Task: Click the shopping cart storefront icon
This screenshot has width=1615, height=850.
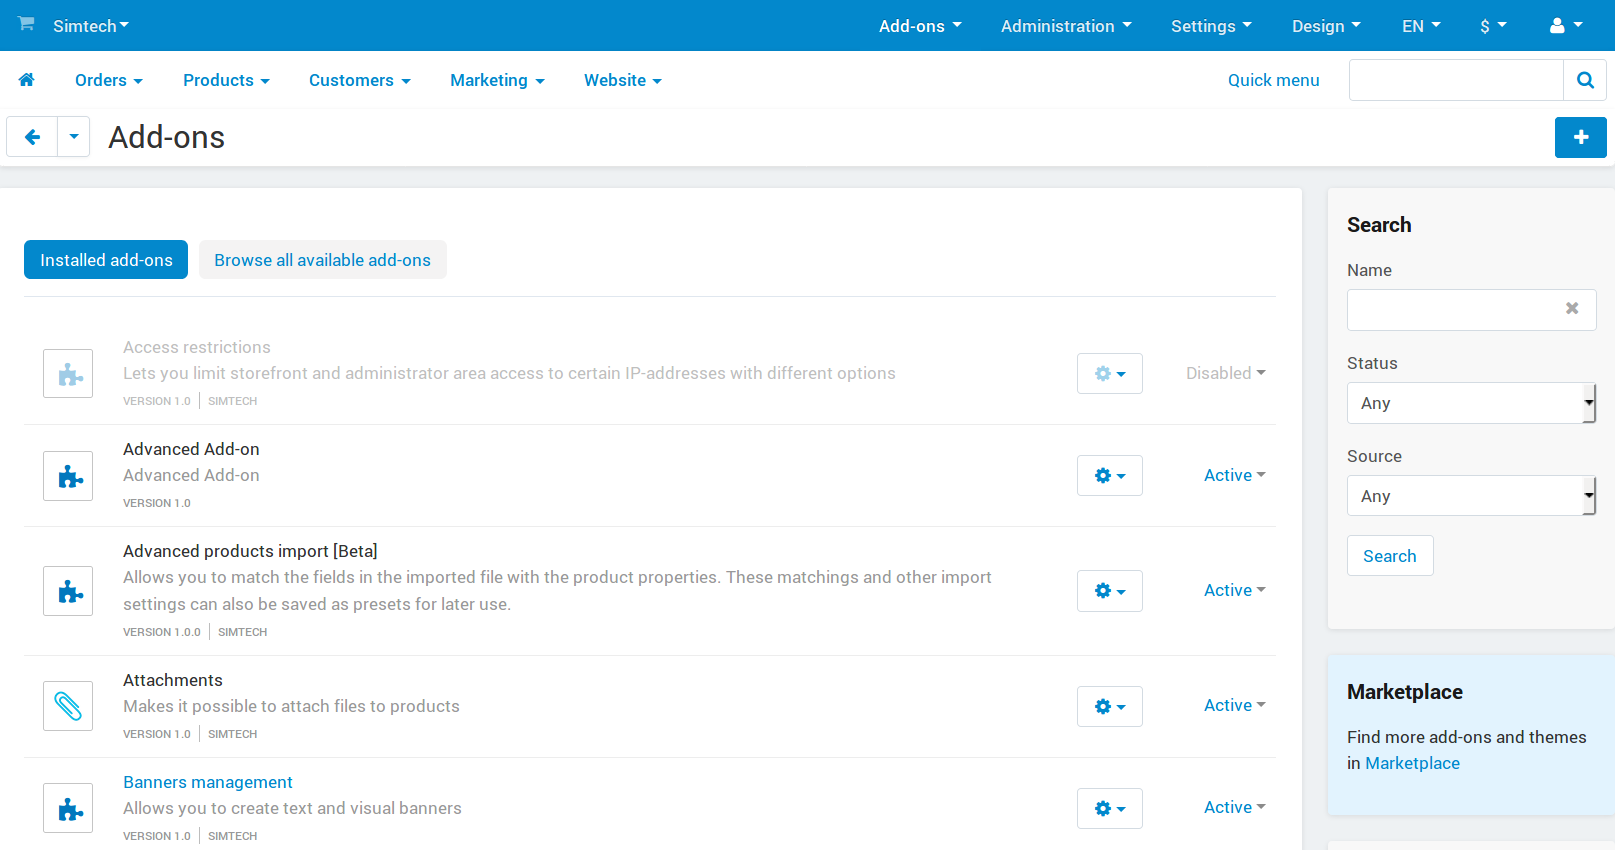Action: [26, 23]
